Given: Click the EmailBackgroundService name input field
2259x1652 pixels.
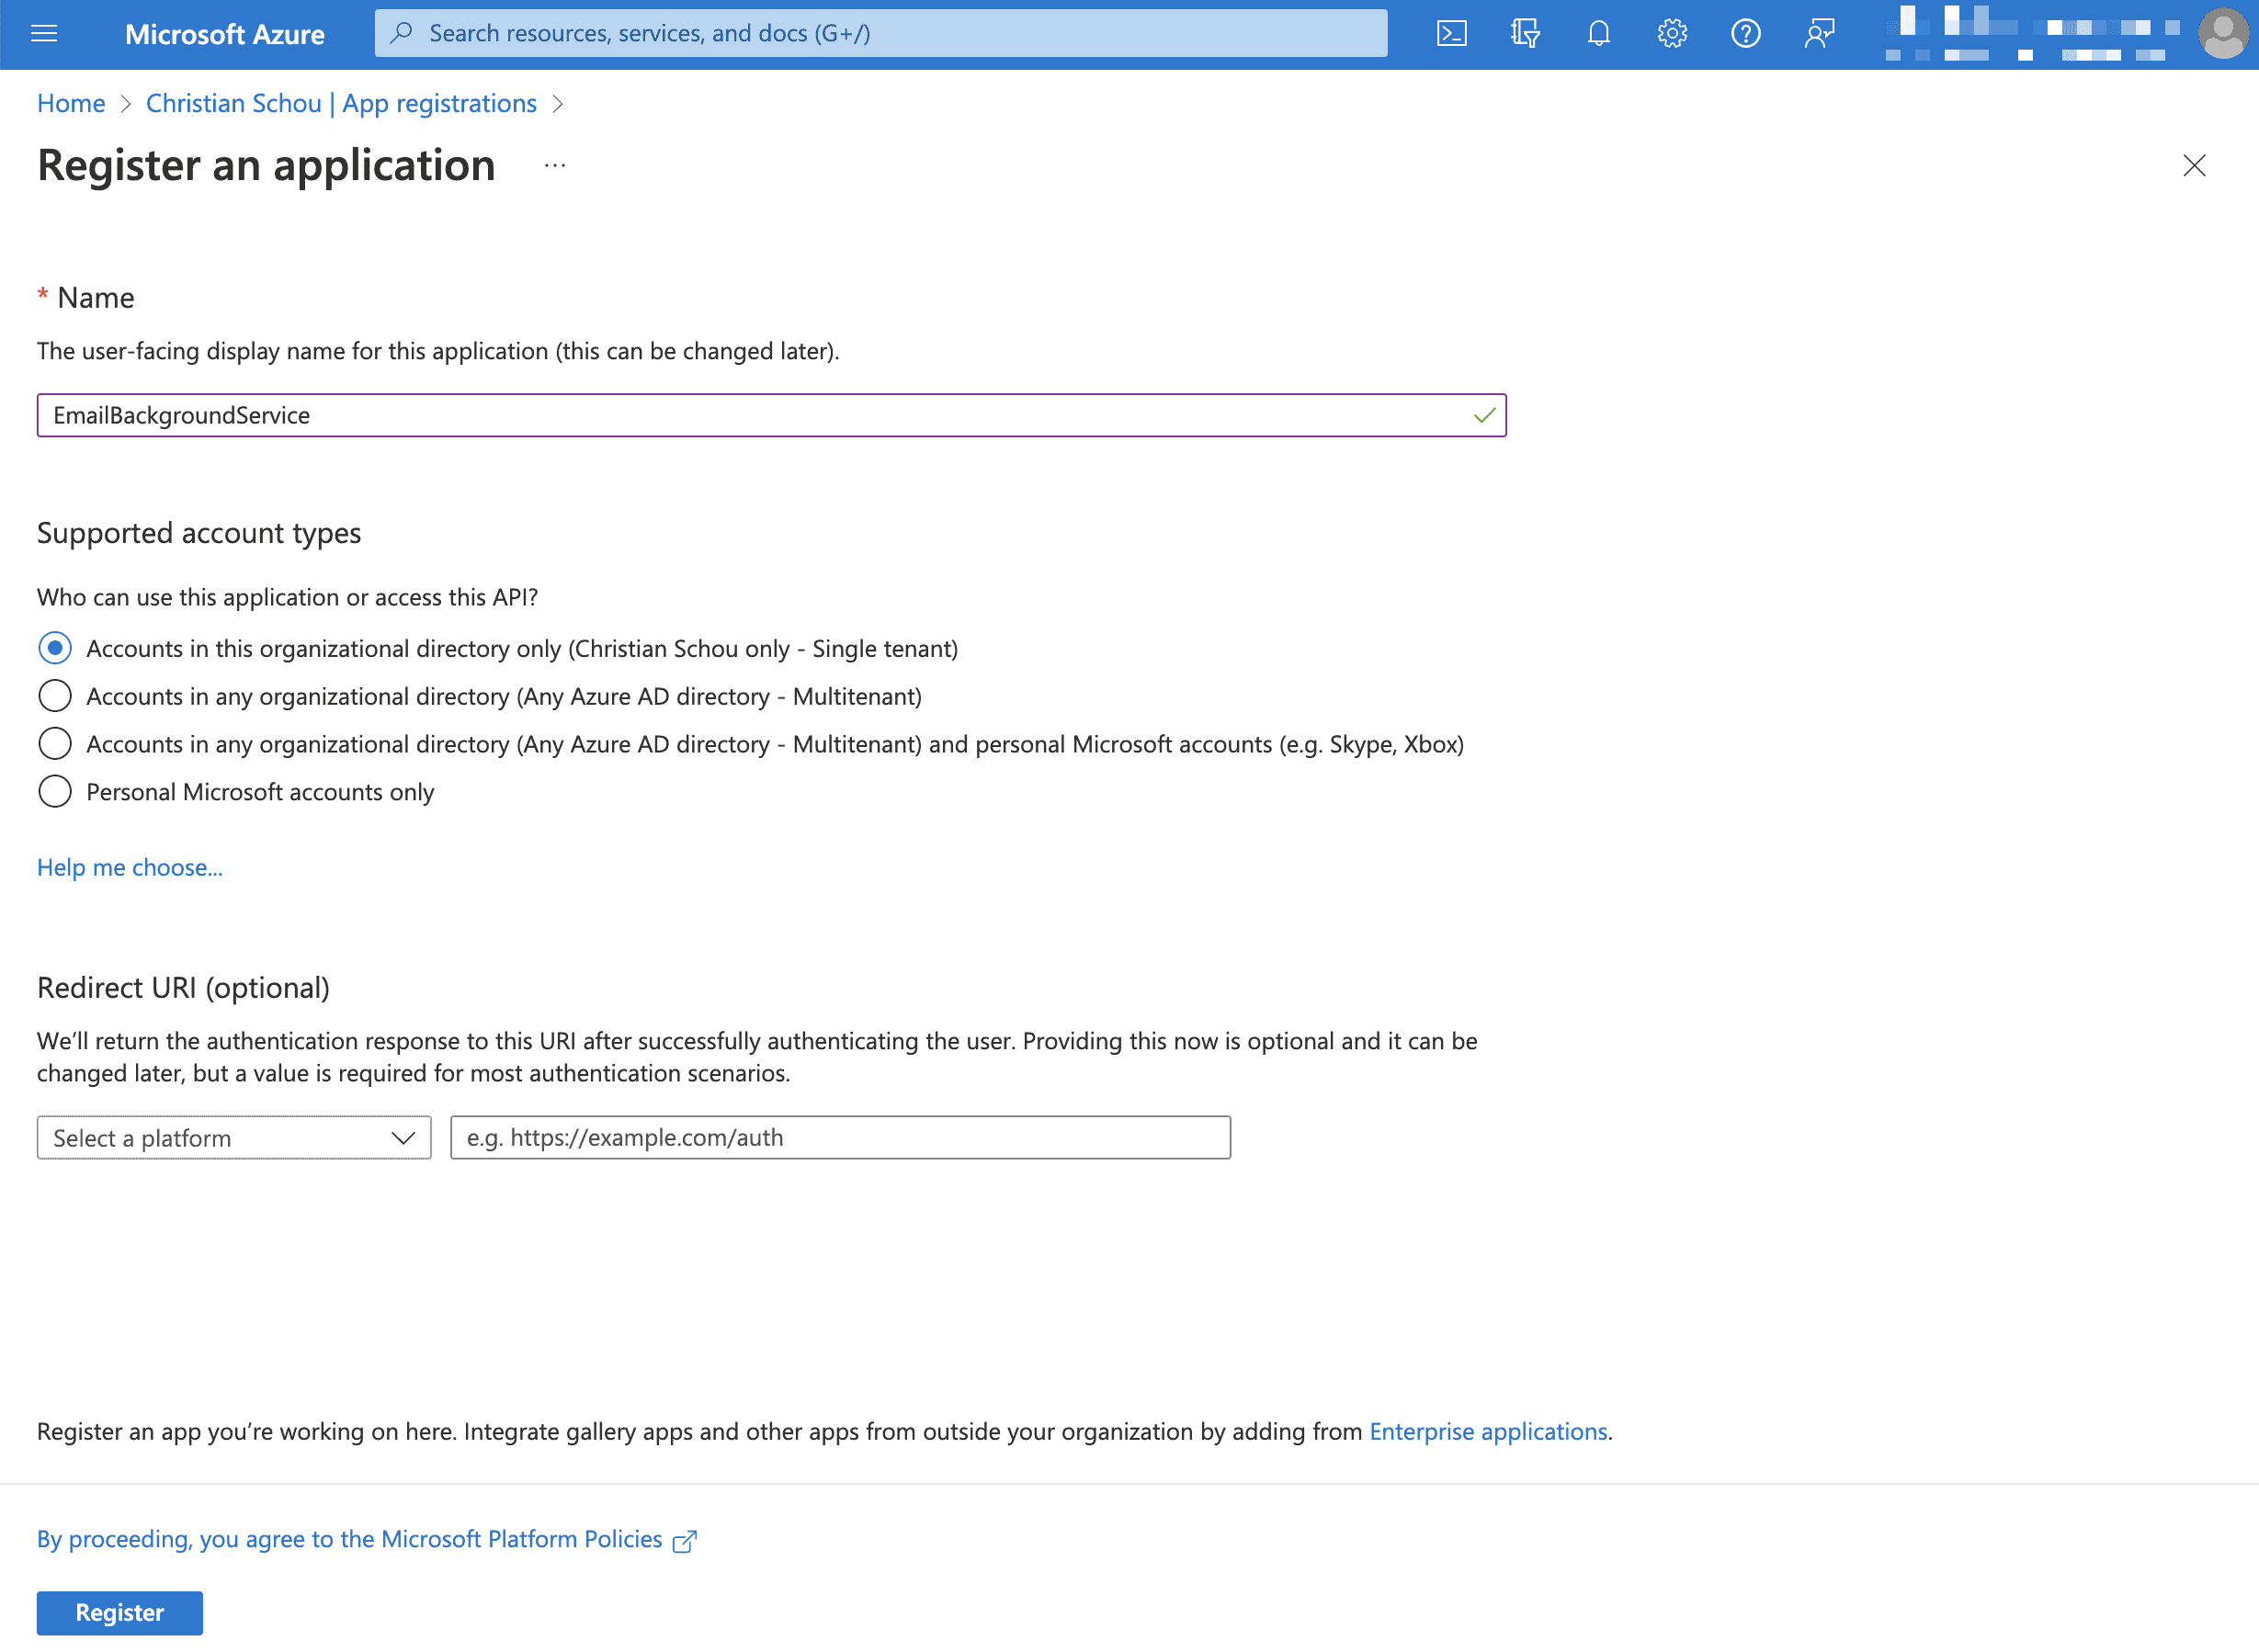Looking at the screenshot, I should 774,415.
